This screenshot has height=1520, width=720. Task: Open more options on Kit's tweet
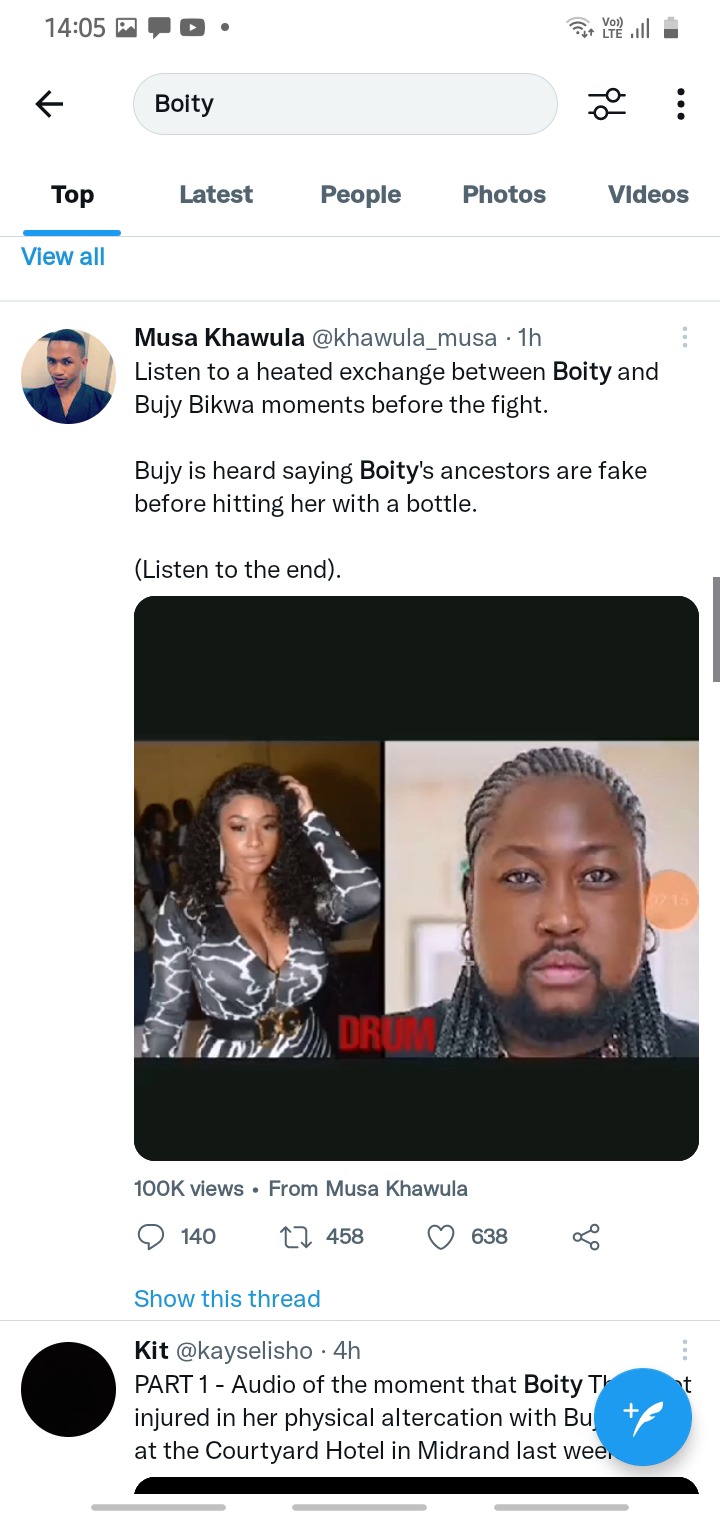[x=684, y=1350]
